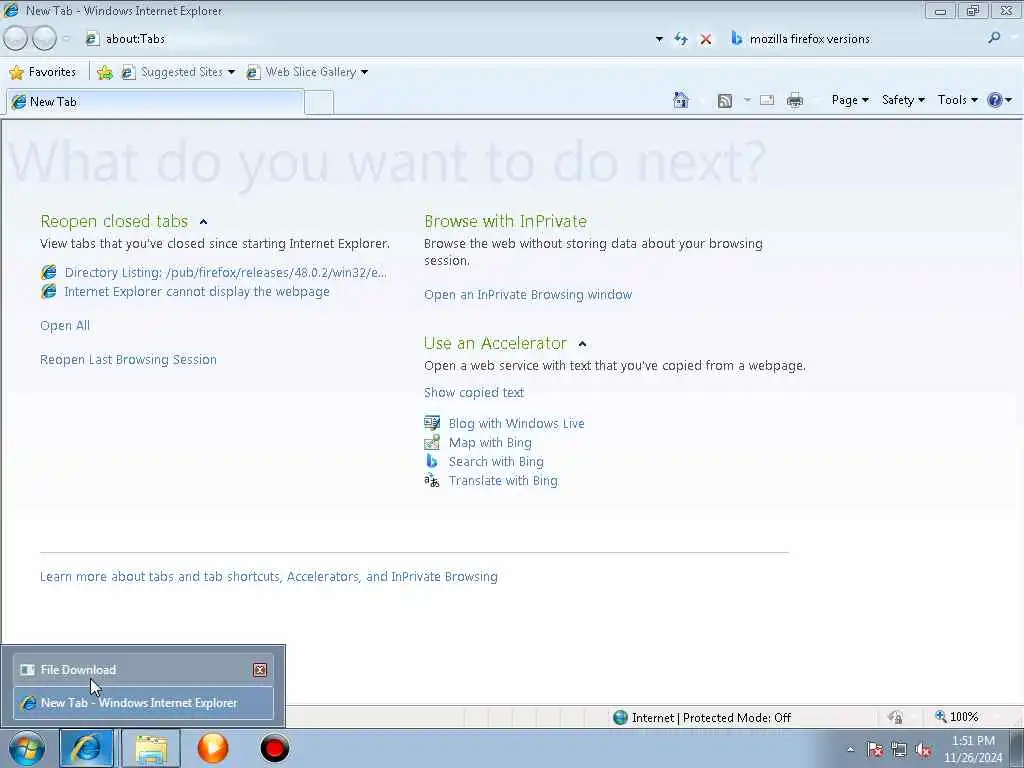1024x768 pixels.
Task: Click the Browse with InPrivate heading
Action: pos(505,221)
